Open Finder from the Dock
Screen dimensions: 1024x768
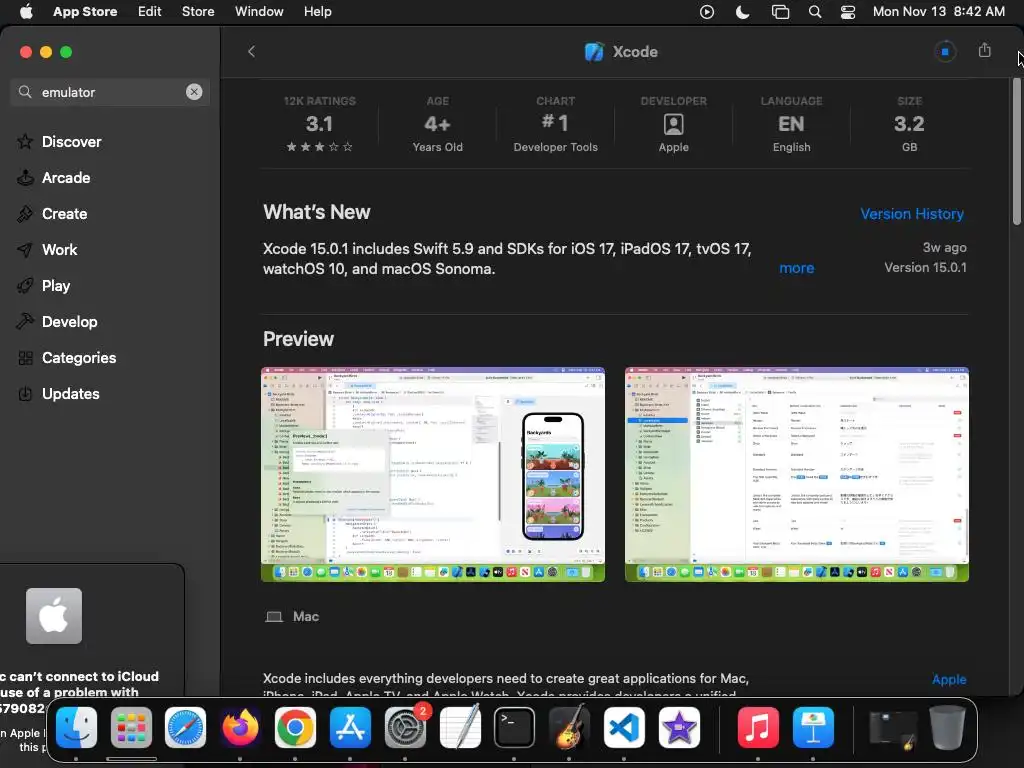[76, 727]
